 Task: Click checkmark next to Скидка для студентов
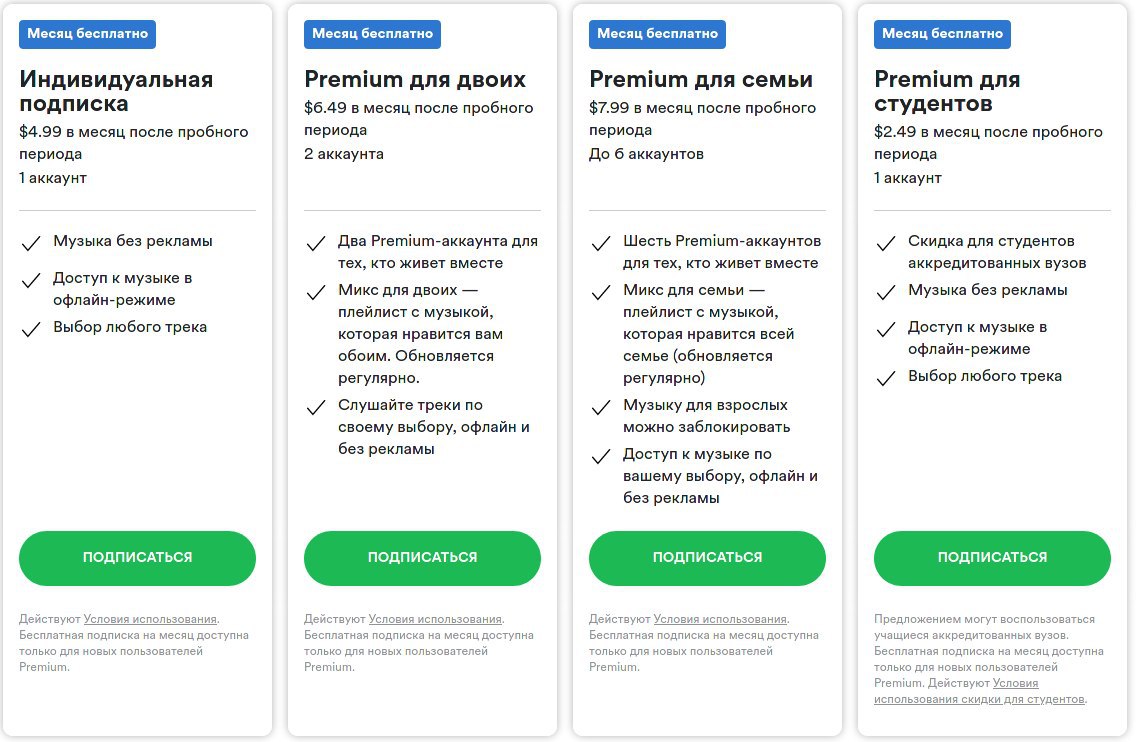[886, 243]
